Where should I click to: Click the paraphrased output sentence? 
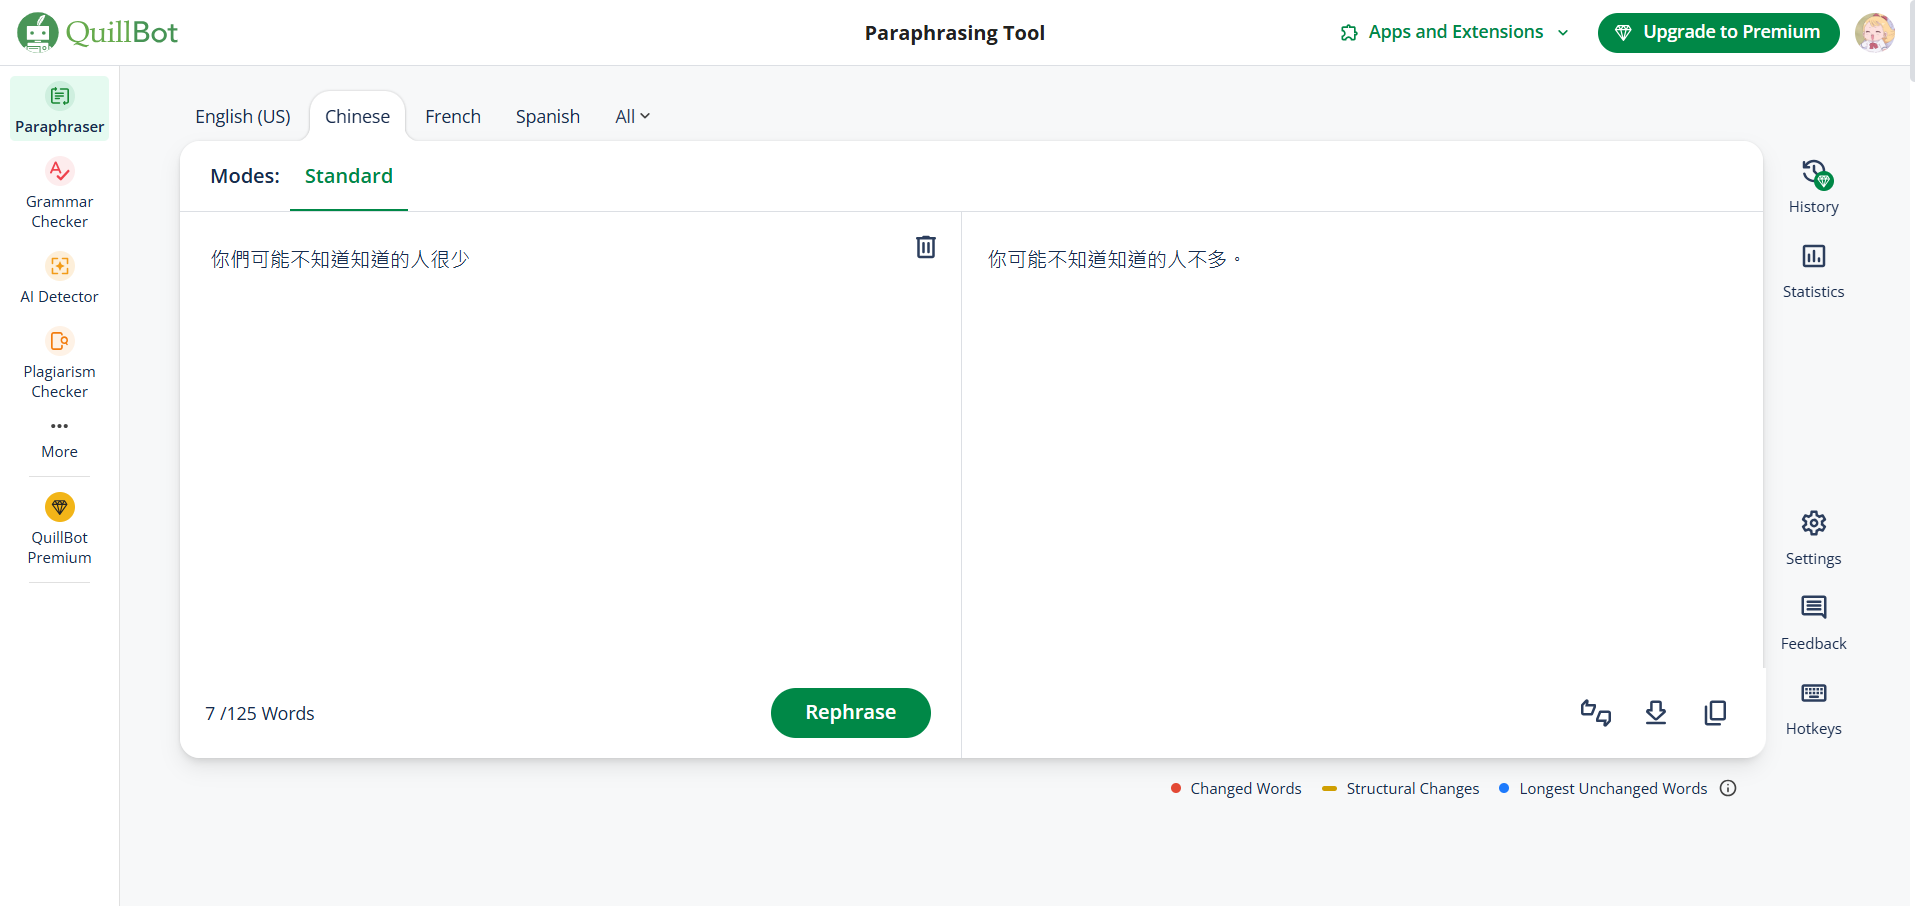coord(1114,260)
